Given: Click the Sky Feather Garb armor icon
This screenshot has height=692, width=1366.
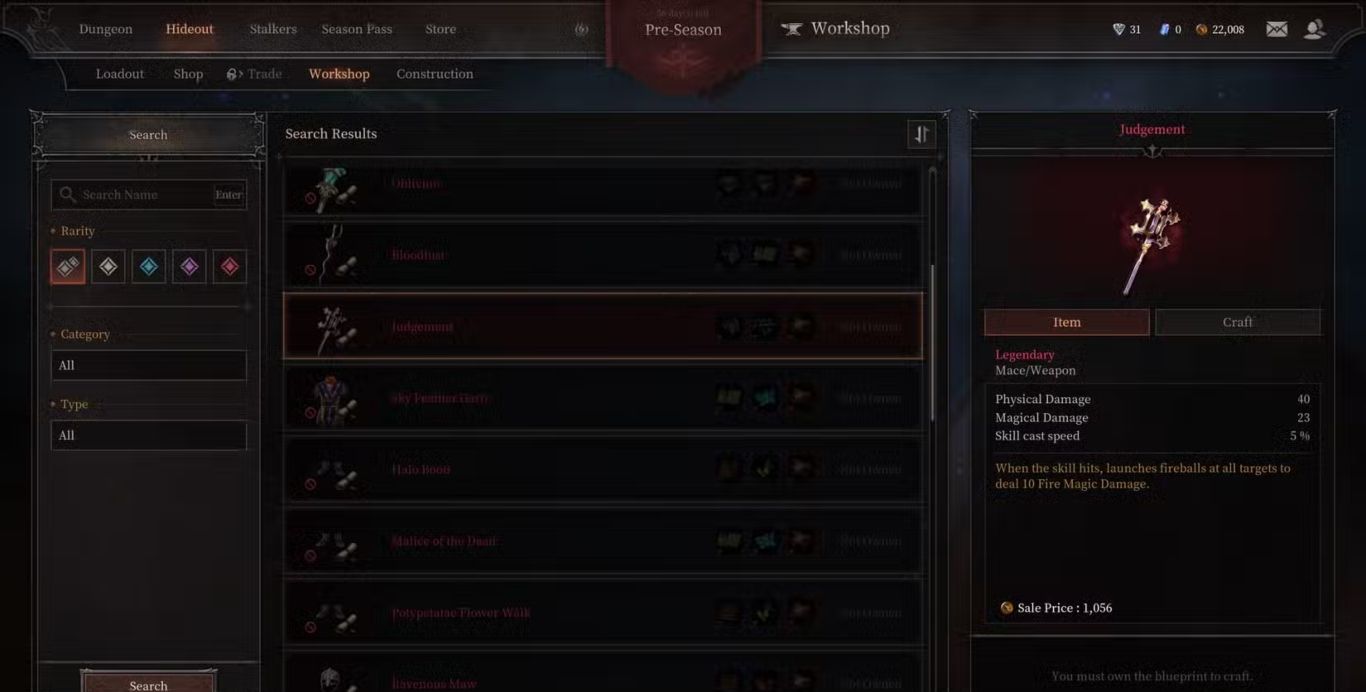Looking at the screenshot, I should coord(331,399).
